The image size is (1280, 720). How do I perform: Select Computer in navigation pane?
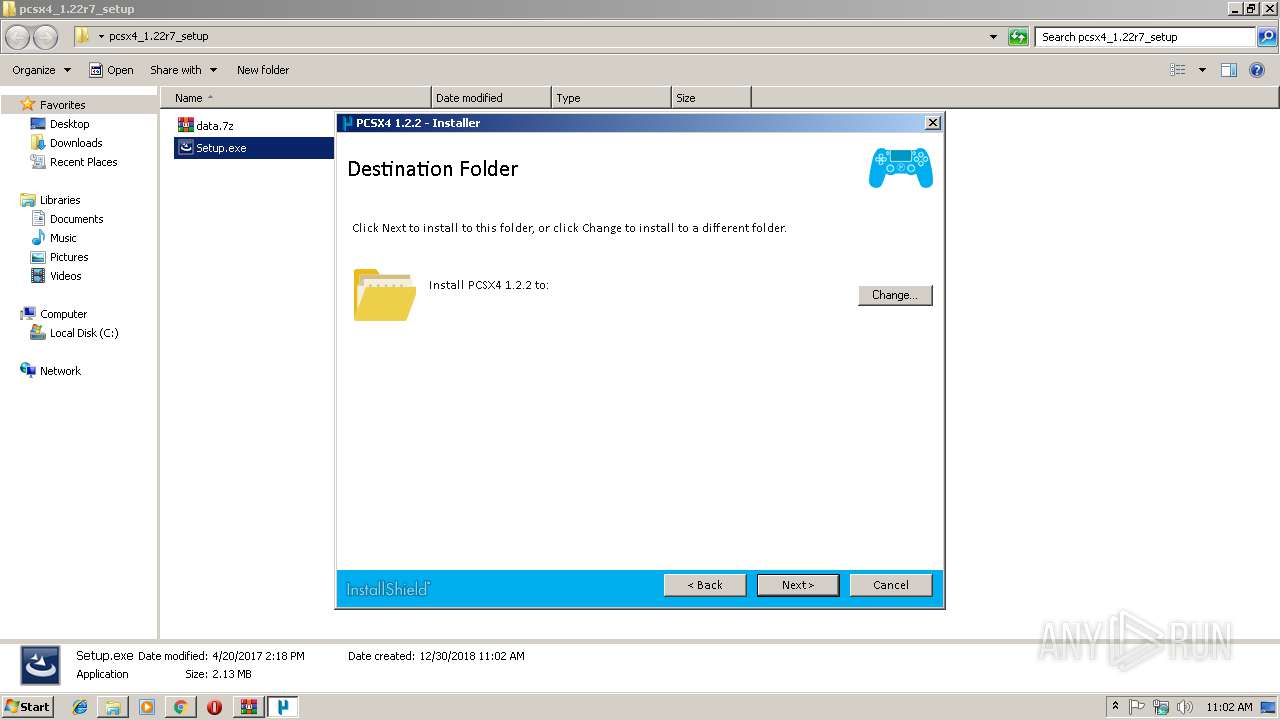point(63,314)
